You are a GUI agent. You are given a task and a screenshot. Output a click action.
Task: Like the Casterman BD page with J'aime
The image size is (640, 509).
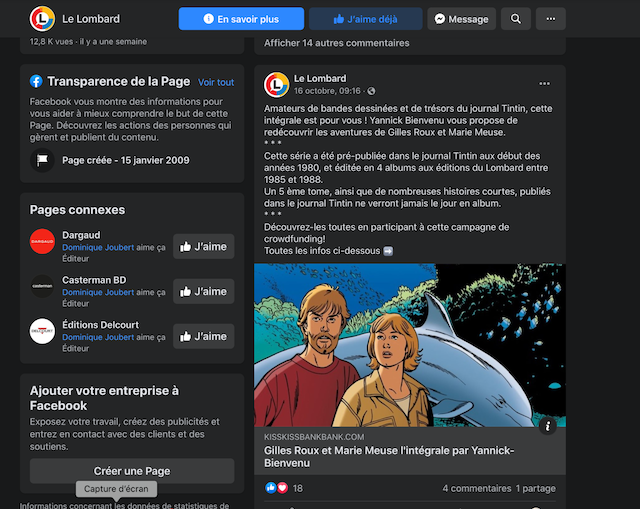204,291
